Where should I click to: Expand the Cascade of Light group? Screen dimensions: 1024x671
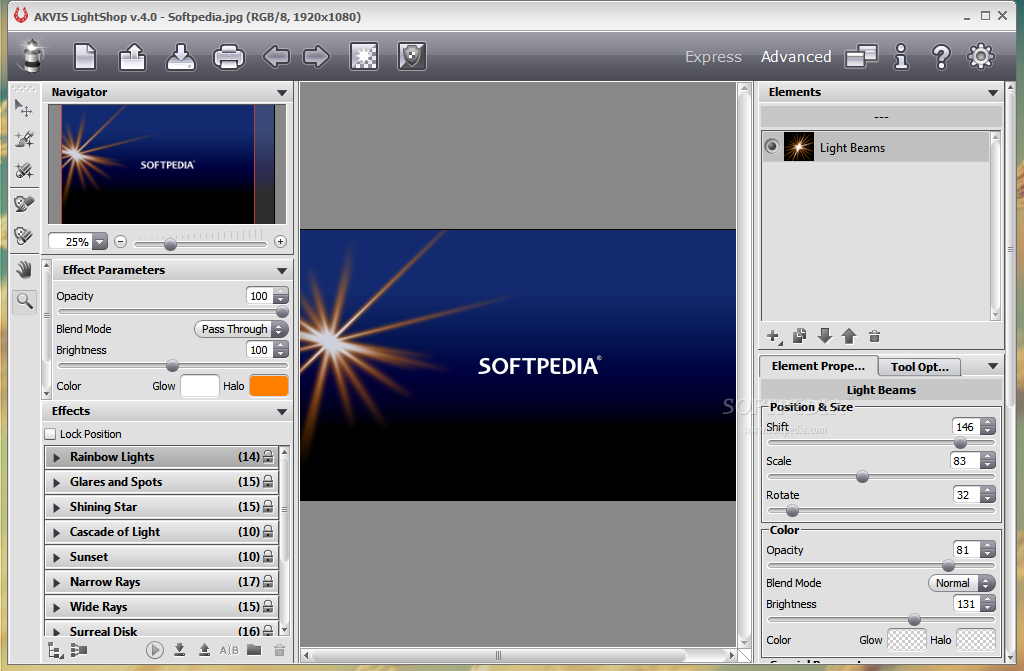coord(57,532)
